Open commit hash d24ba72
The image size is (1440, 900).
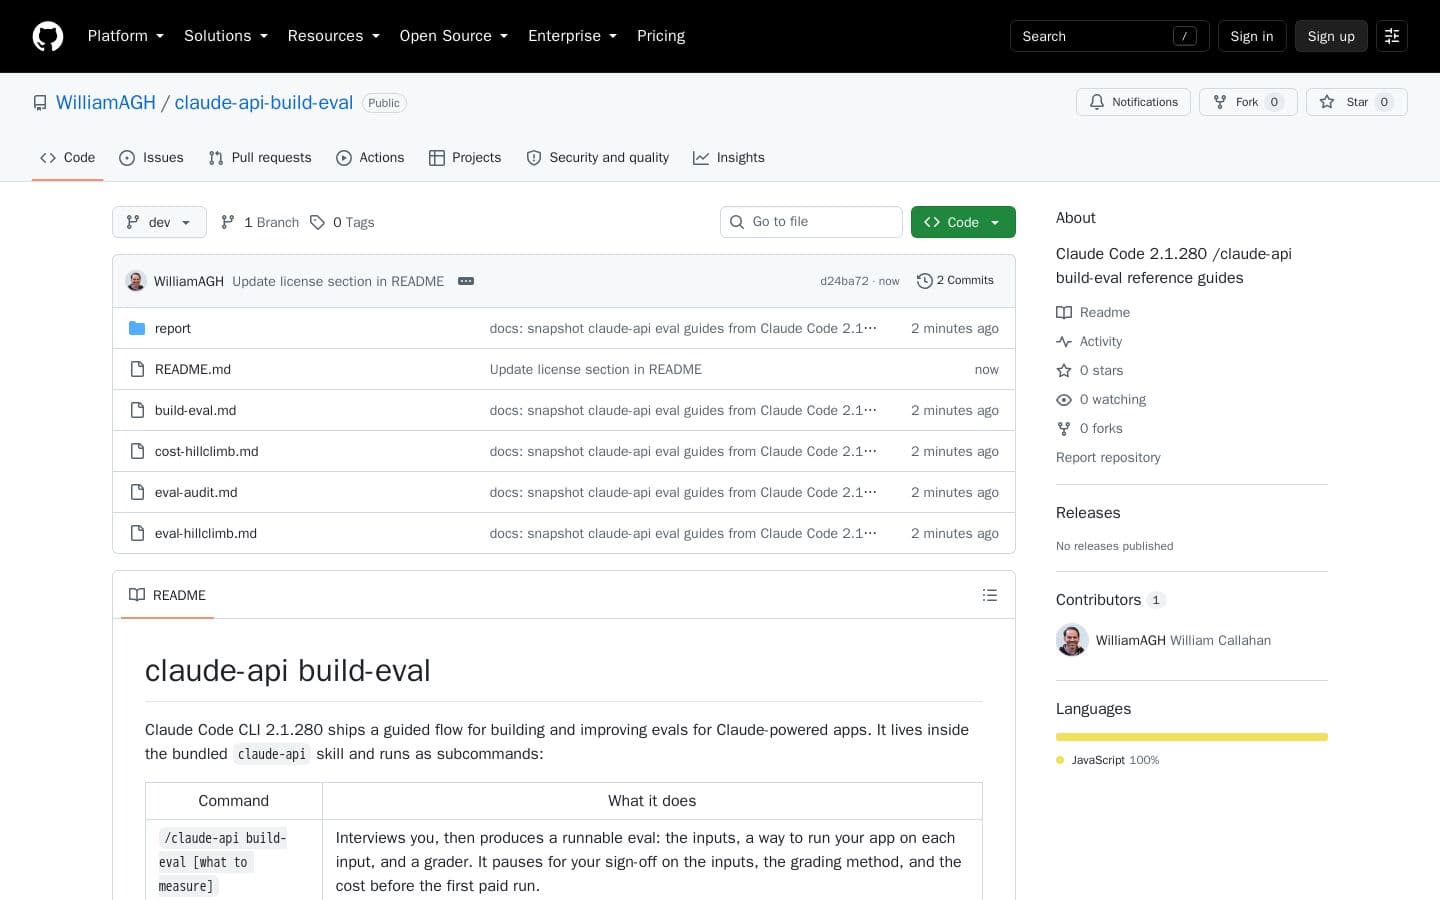tap(844, 281)
